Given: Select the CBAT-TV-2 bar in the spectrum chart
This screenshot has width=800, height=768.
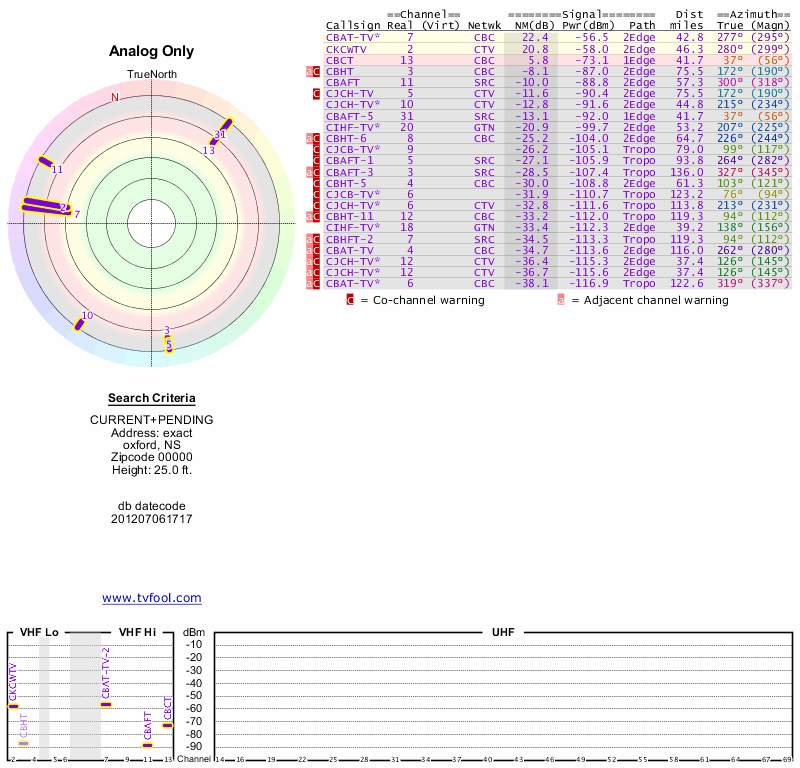Looking at the screenshot, I should (106, 704).
